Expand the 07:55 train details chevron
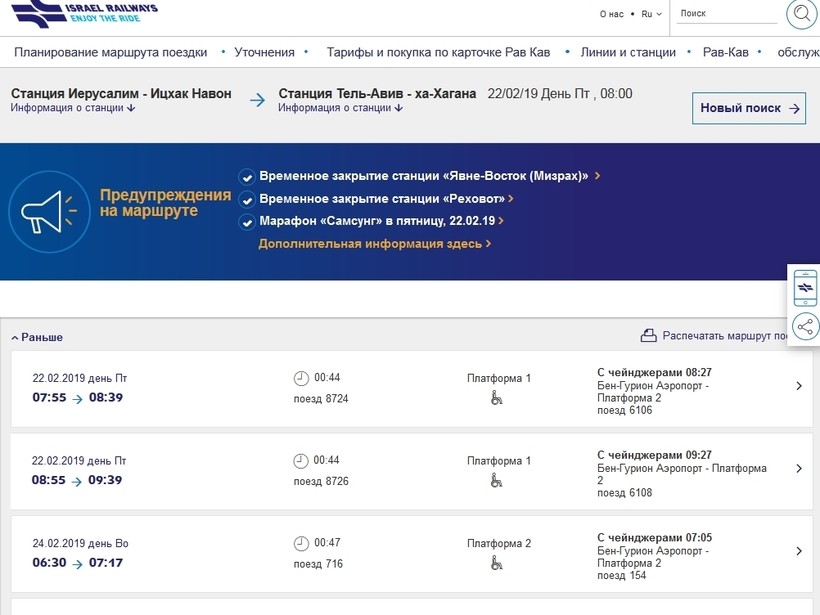Screen dimensions: 820x615 click(798, 386)
